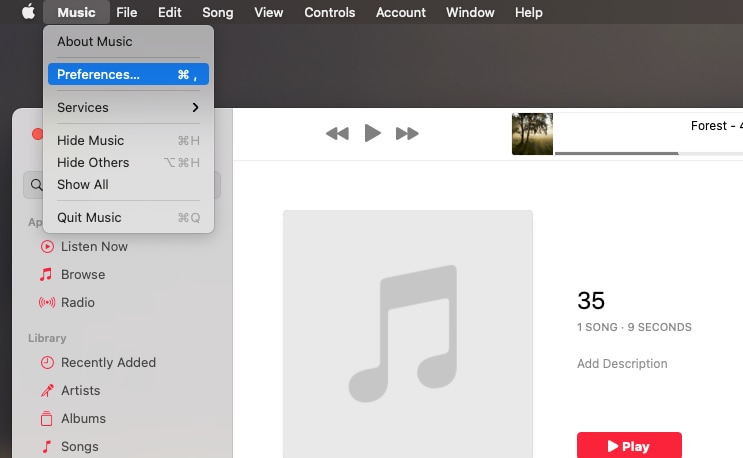Viewport: 743px width, 458px height.
Task: Click the Artists microphone icon
Action: pos(47,390)
